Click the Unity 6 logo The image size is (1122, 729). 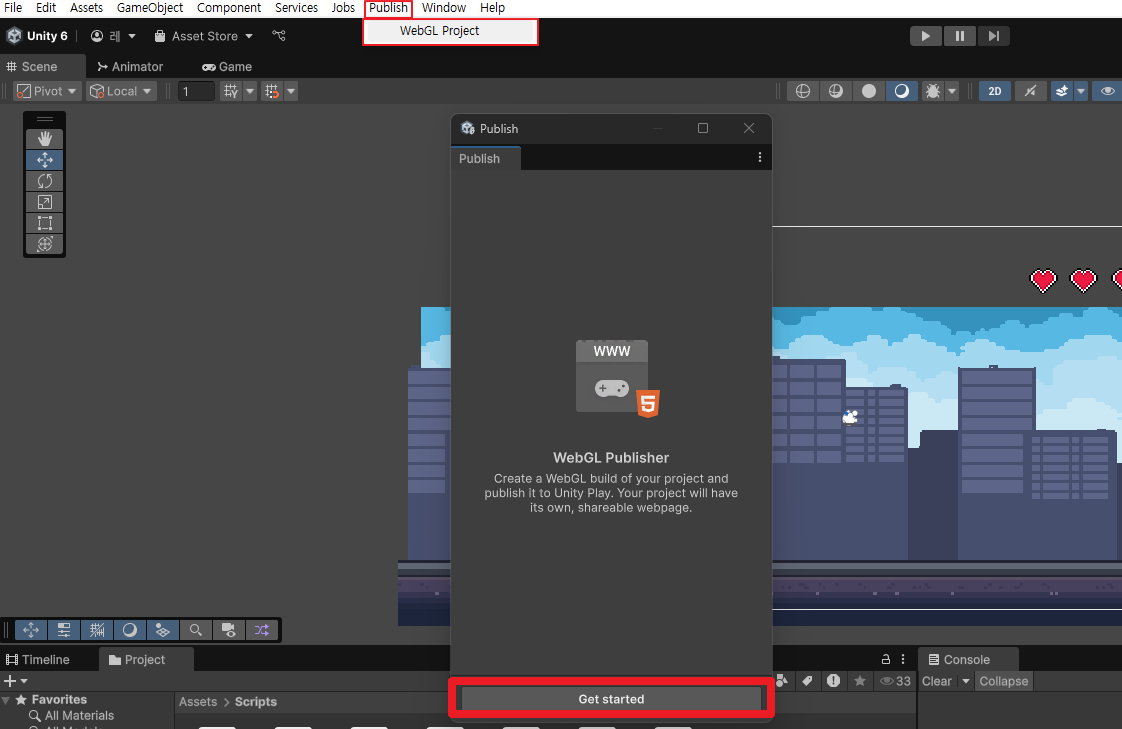tap(14, 36)
